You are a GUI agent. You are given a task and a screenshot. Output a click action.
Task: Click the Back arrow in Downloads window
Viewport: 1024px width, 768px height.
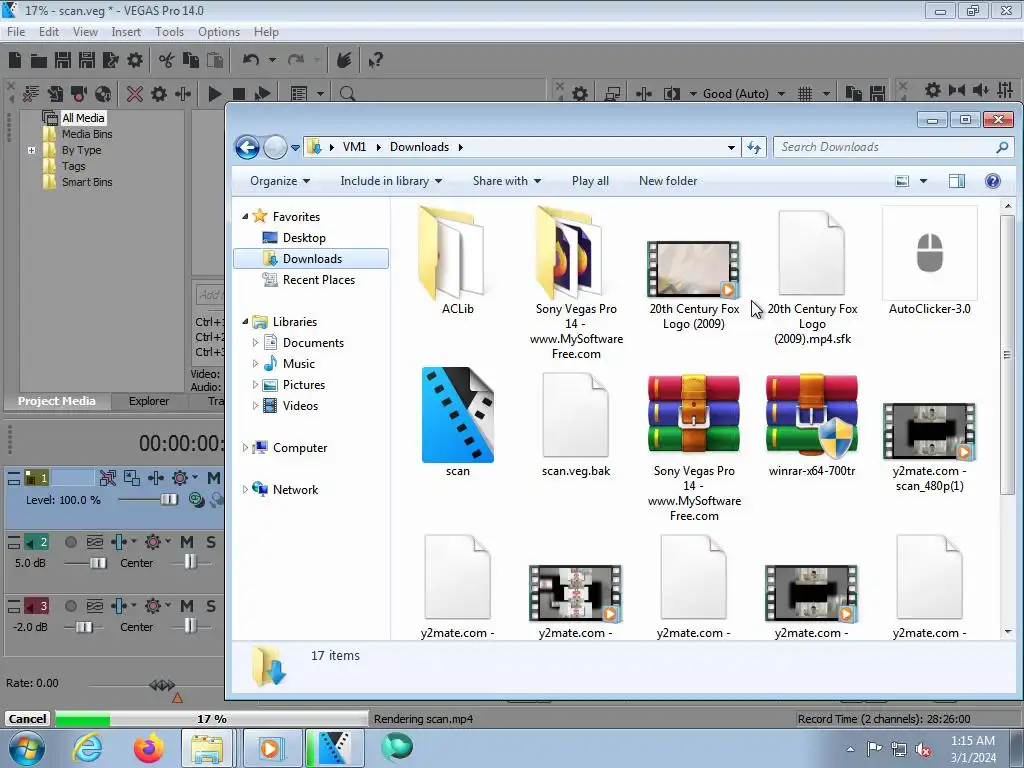click(x=247, y=148)
